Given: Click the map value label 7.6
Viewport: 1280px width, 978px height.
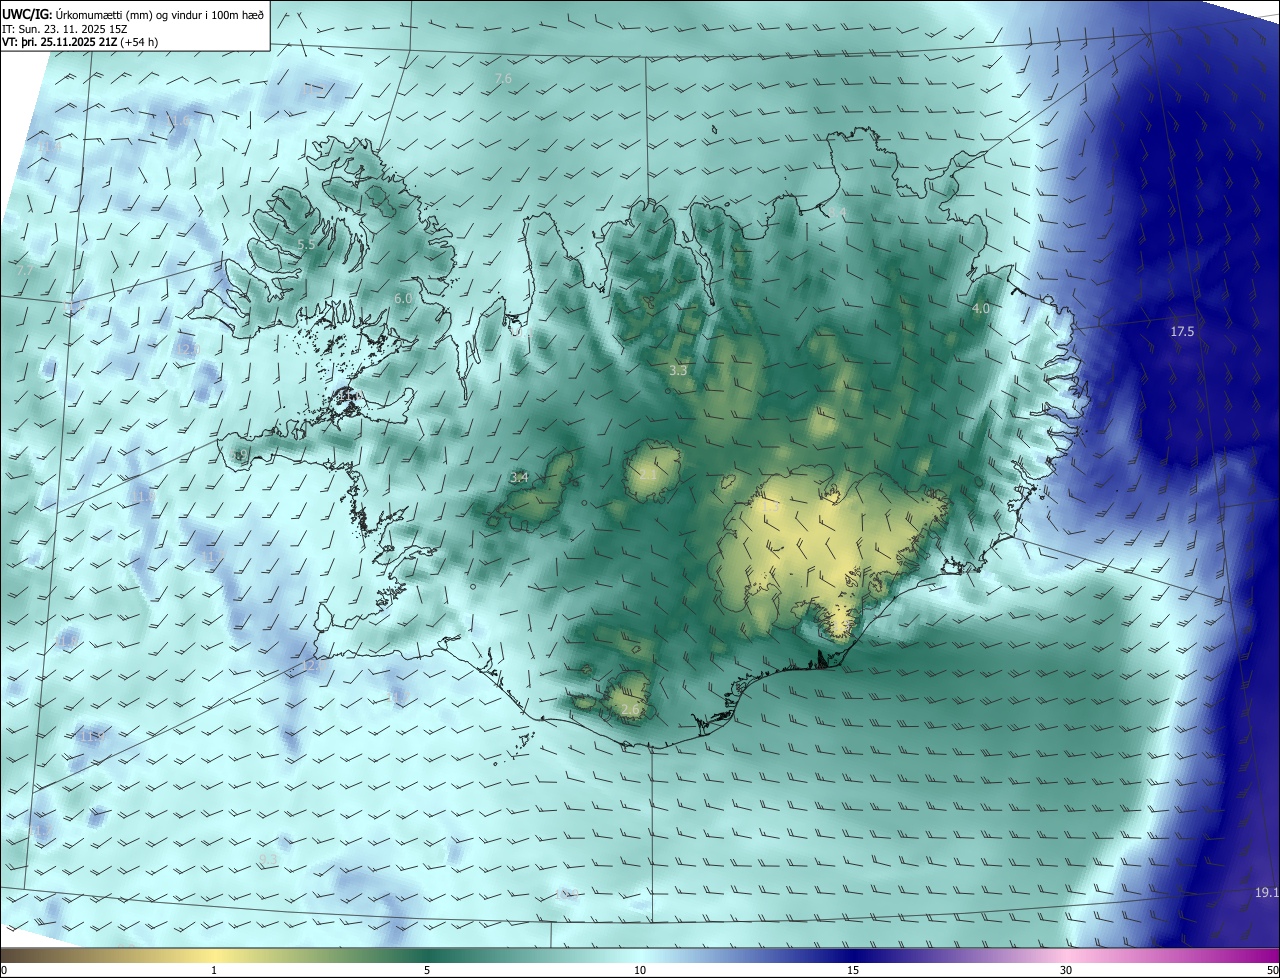Looking at the screenshot, I should pos(503,78).
